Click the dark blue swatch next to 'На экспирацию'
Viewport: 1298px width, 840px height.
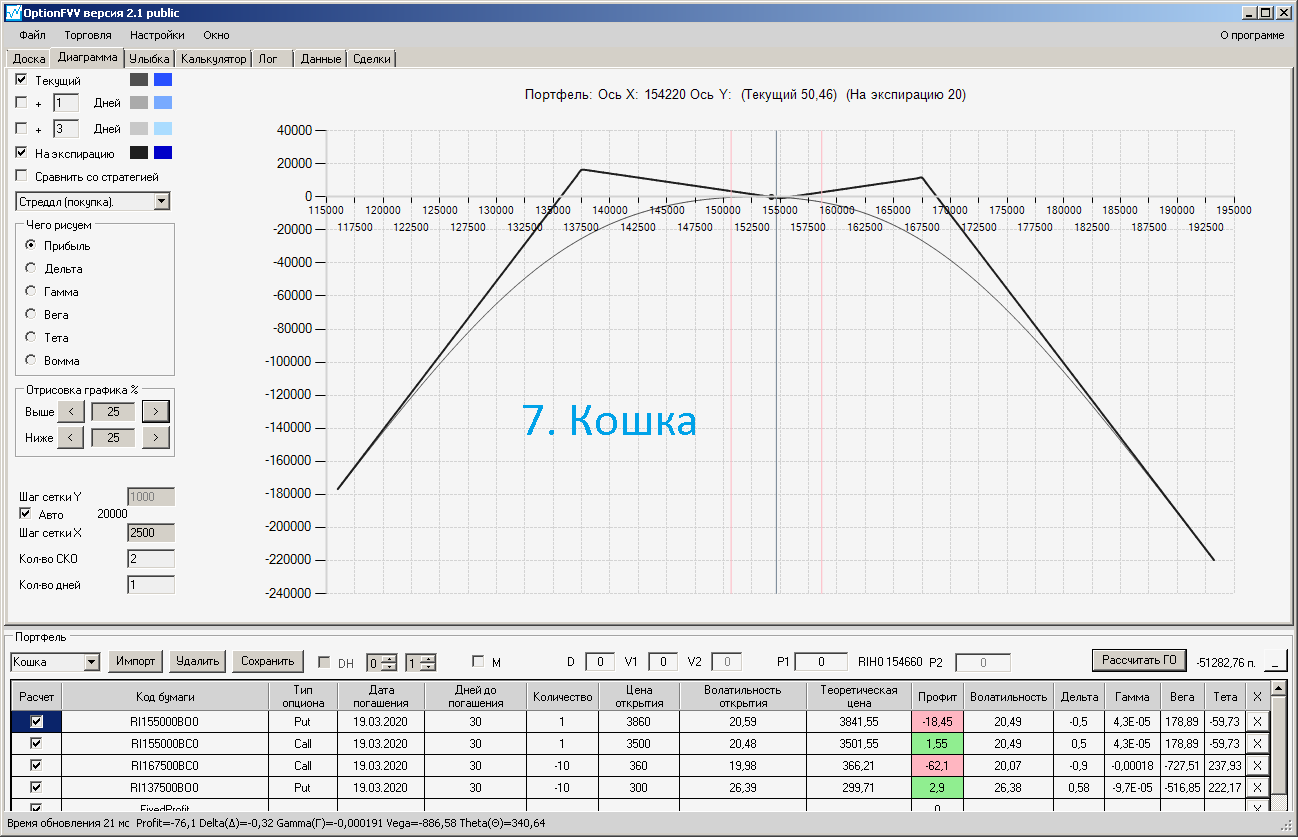coord(163,154)
